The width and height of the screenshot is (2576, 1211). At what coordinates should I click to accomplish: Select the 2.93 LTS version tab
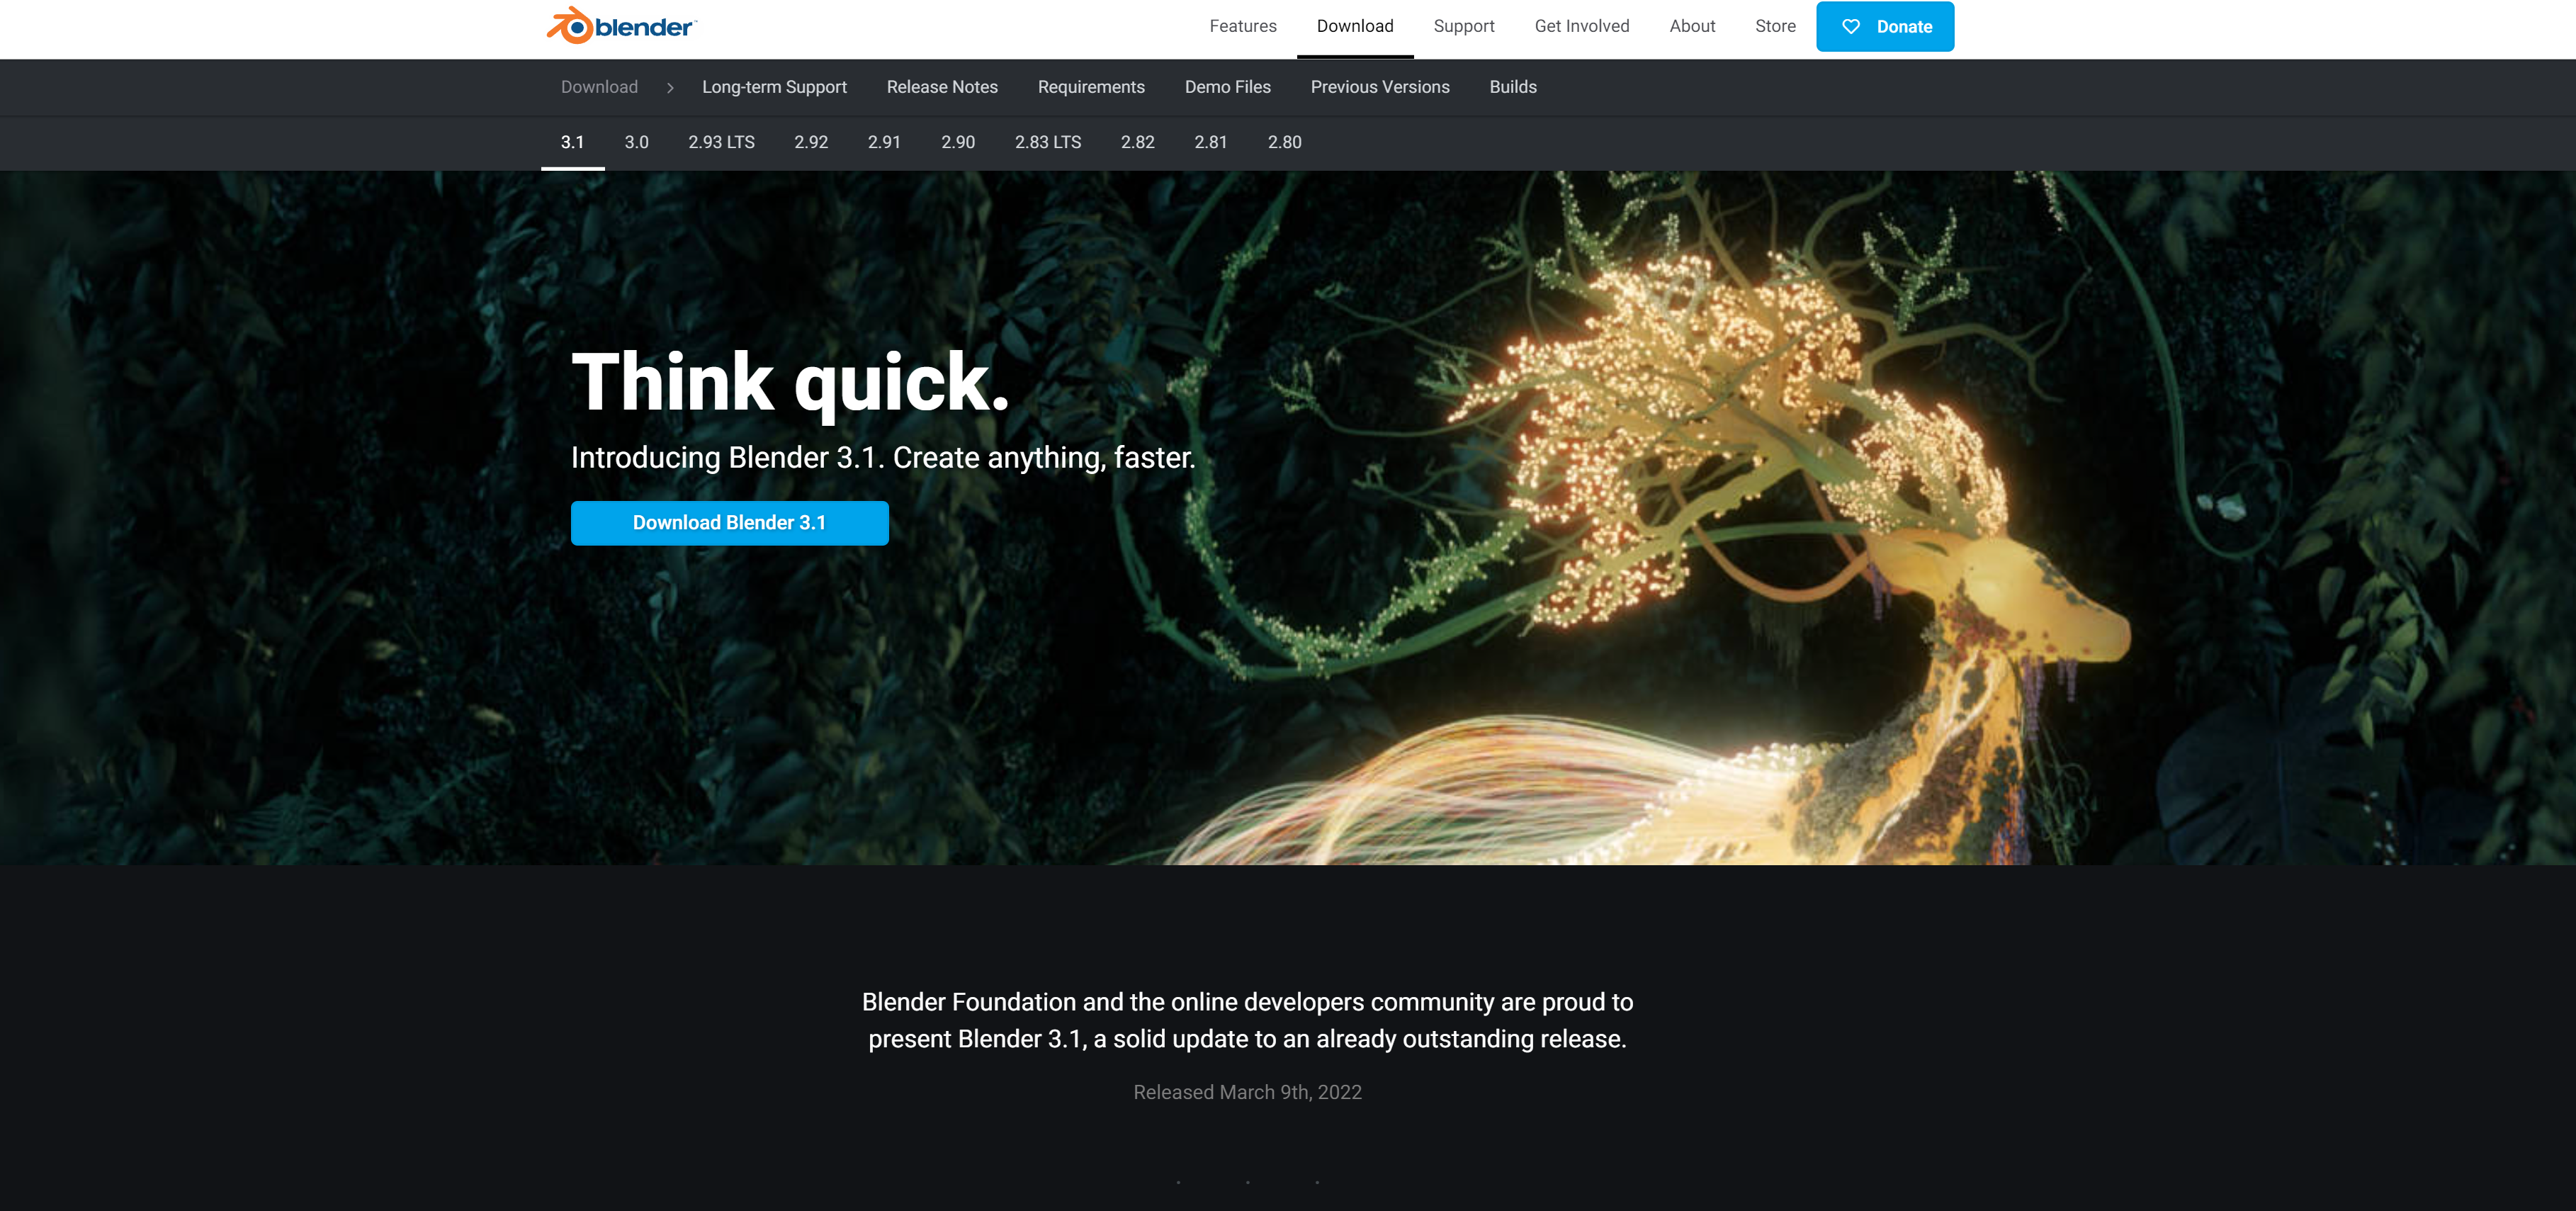[x=721, y=142]
